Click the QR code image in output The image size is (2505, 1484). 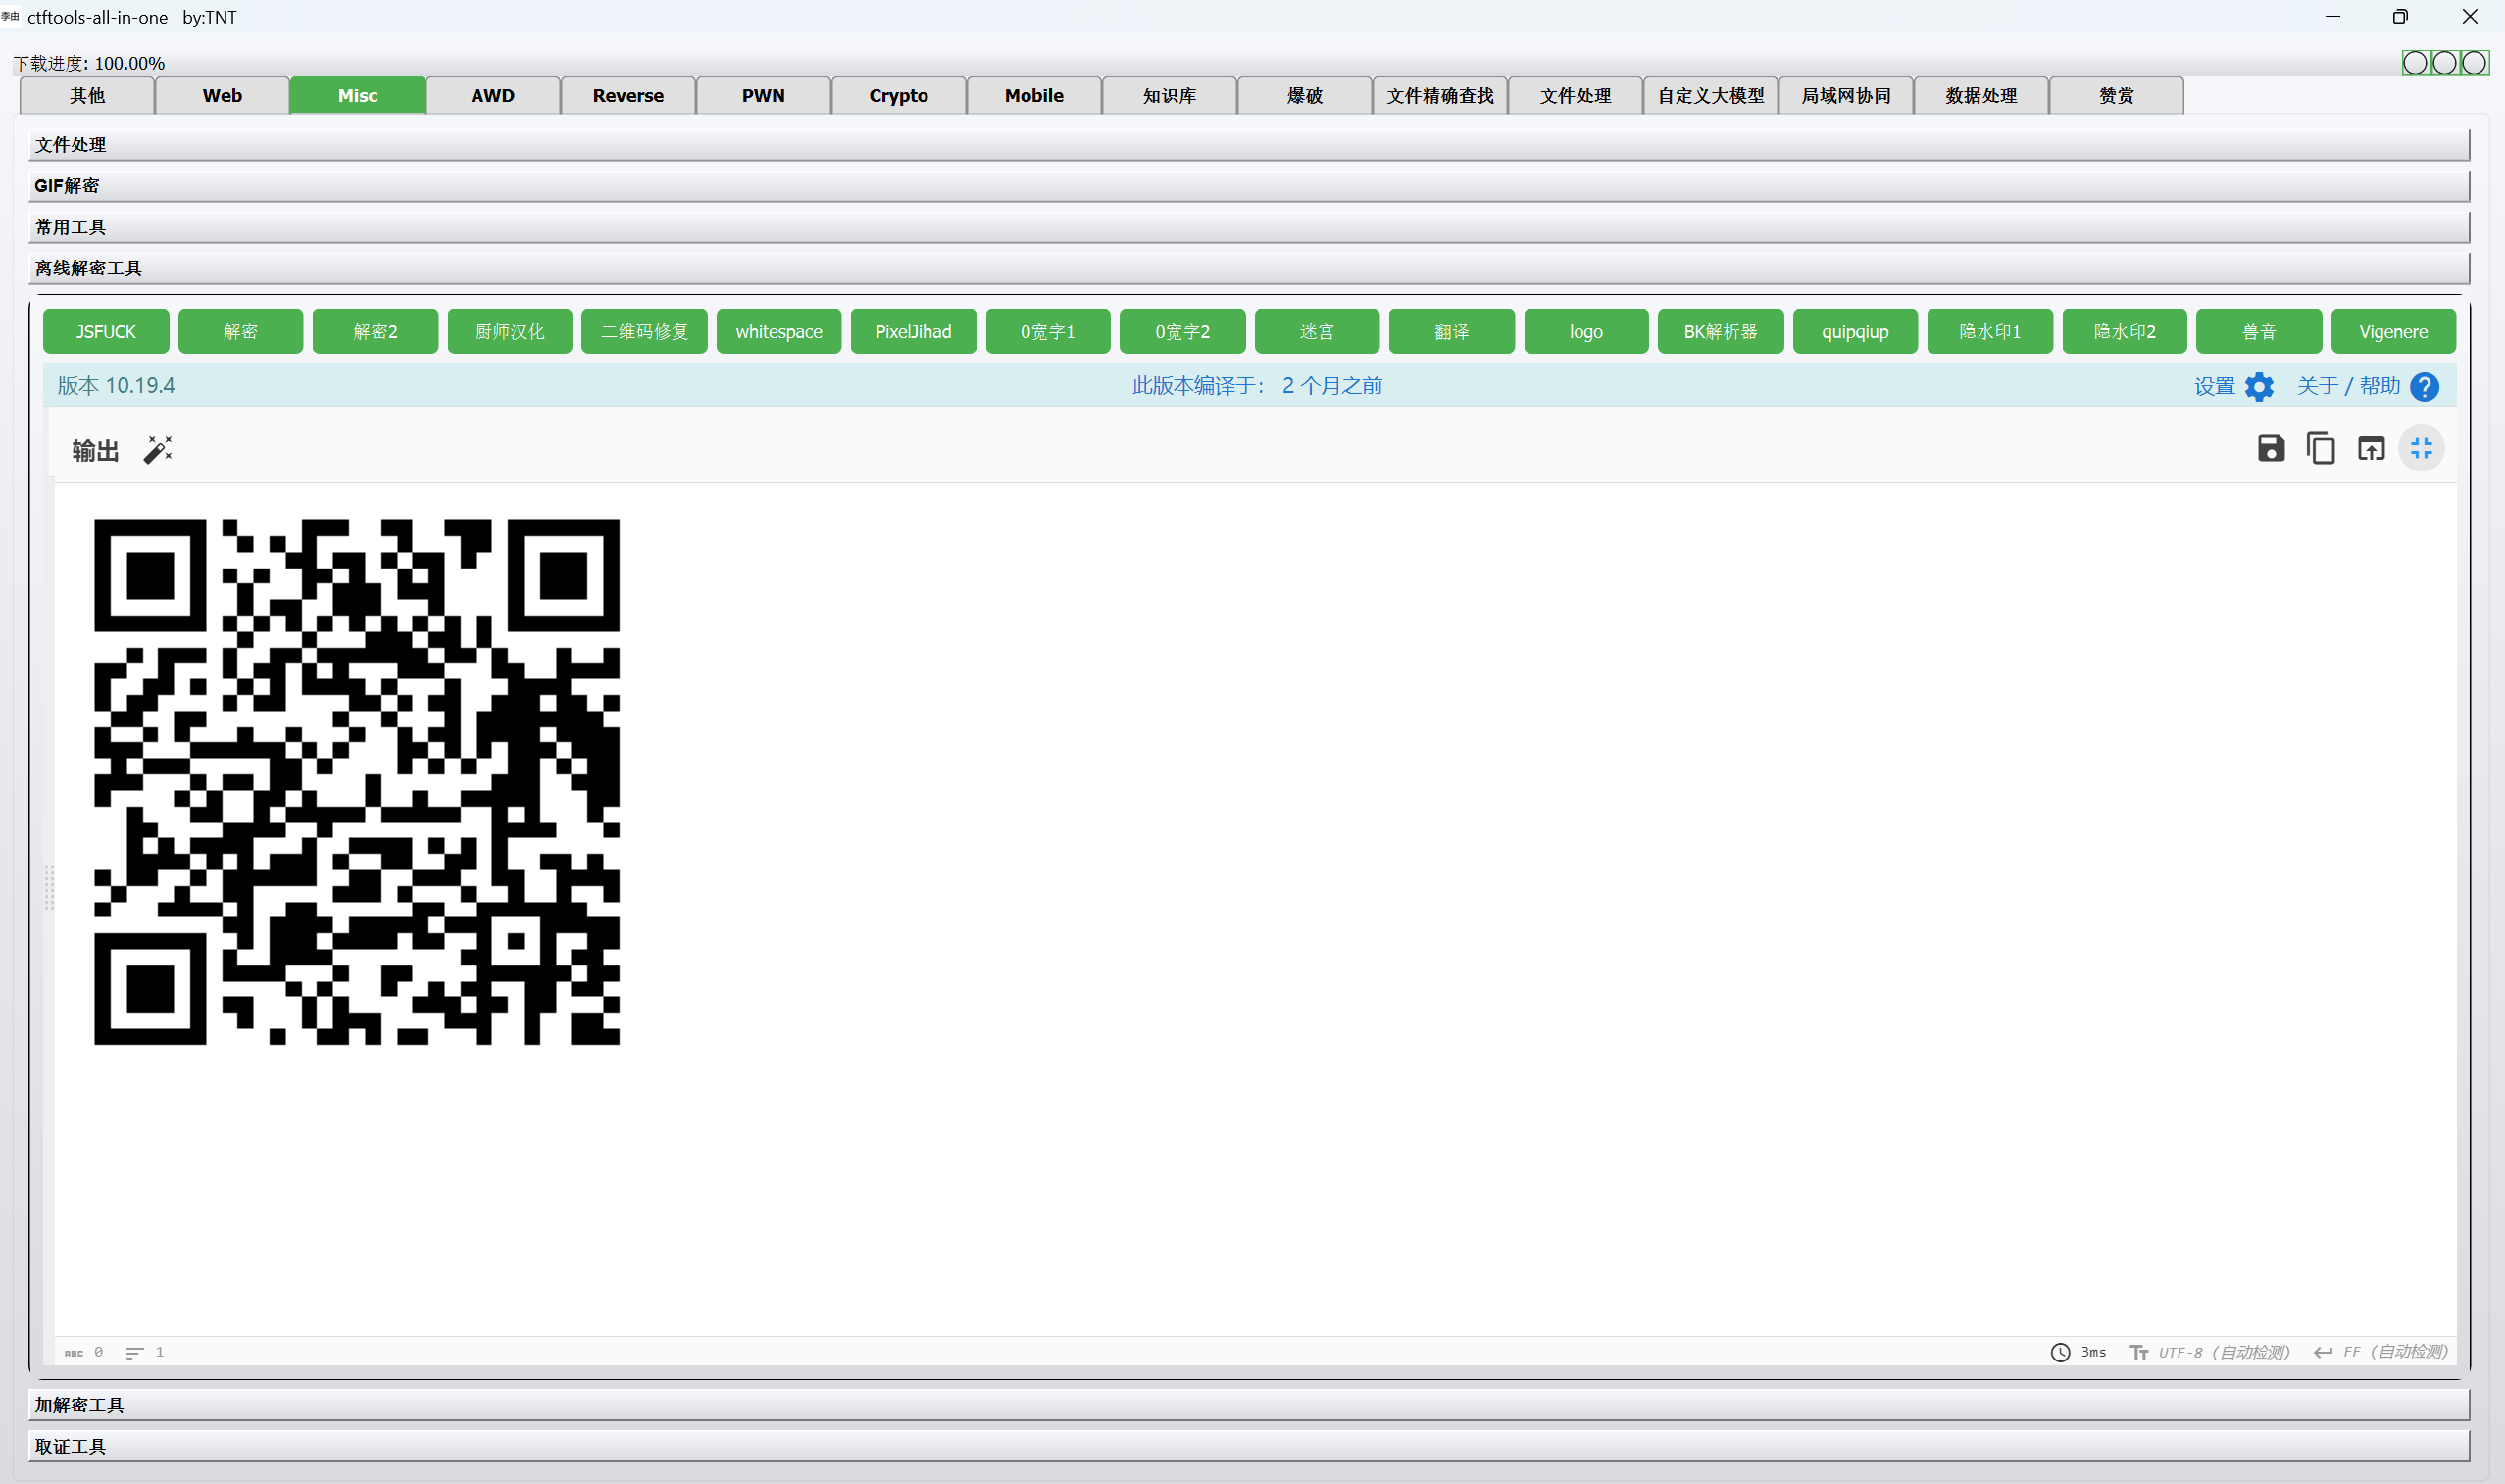click(357, 782)
